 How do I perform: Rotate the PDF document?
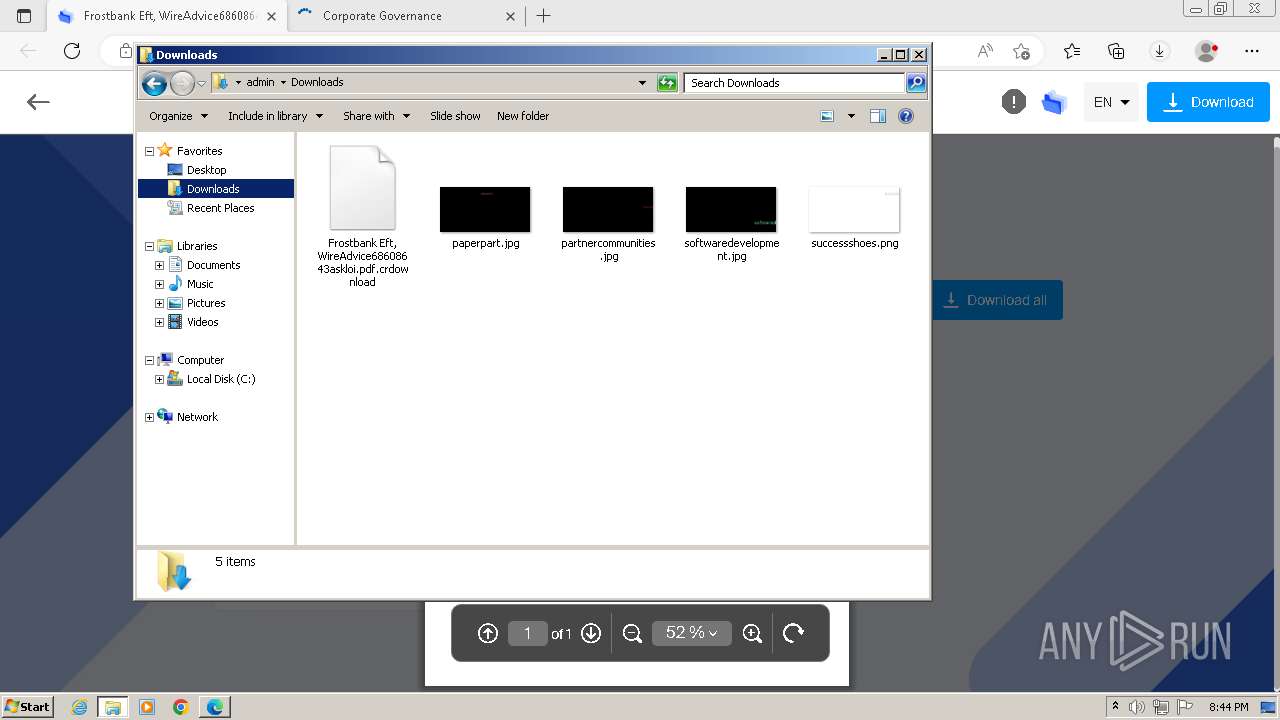tap(794, 633)
